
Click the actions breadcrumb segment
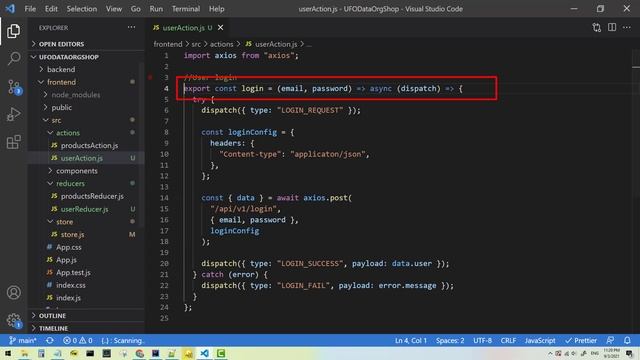(222, 44)
